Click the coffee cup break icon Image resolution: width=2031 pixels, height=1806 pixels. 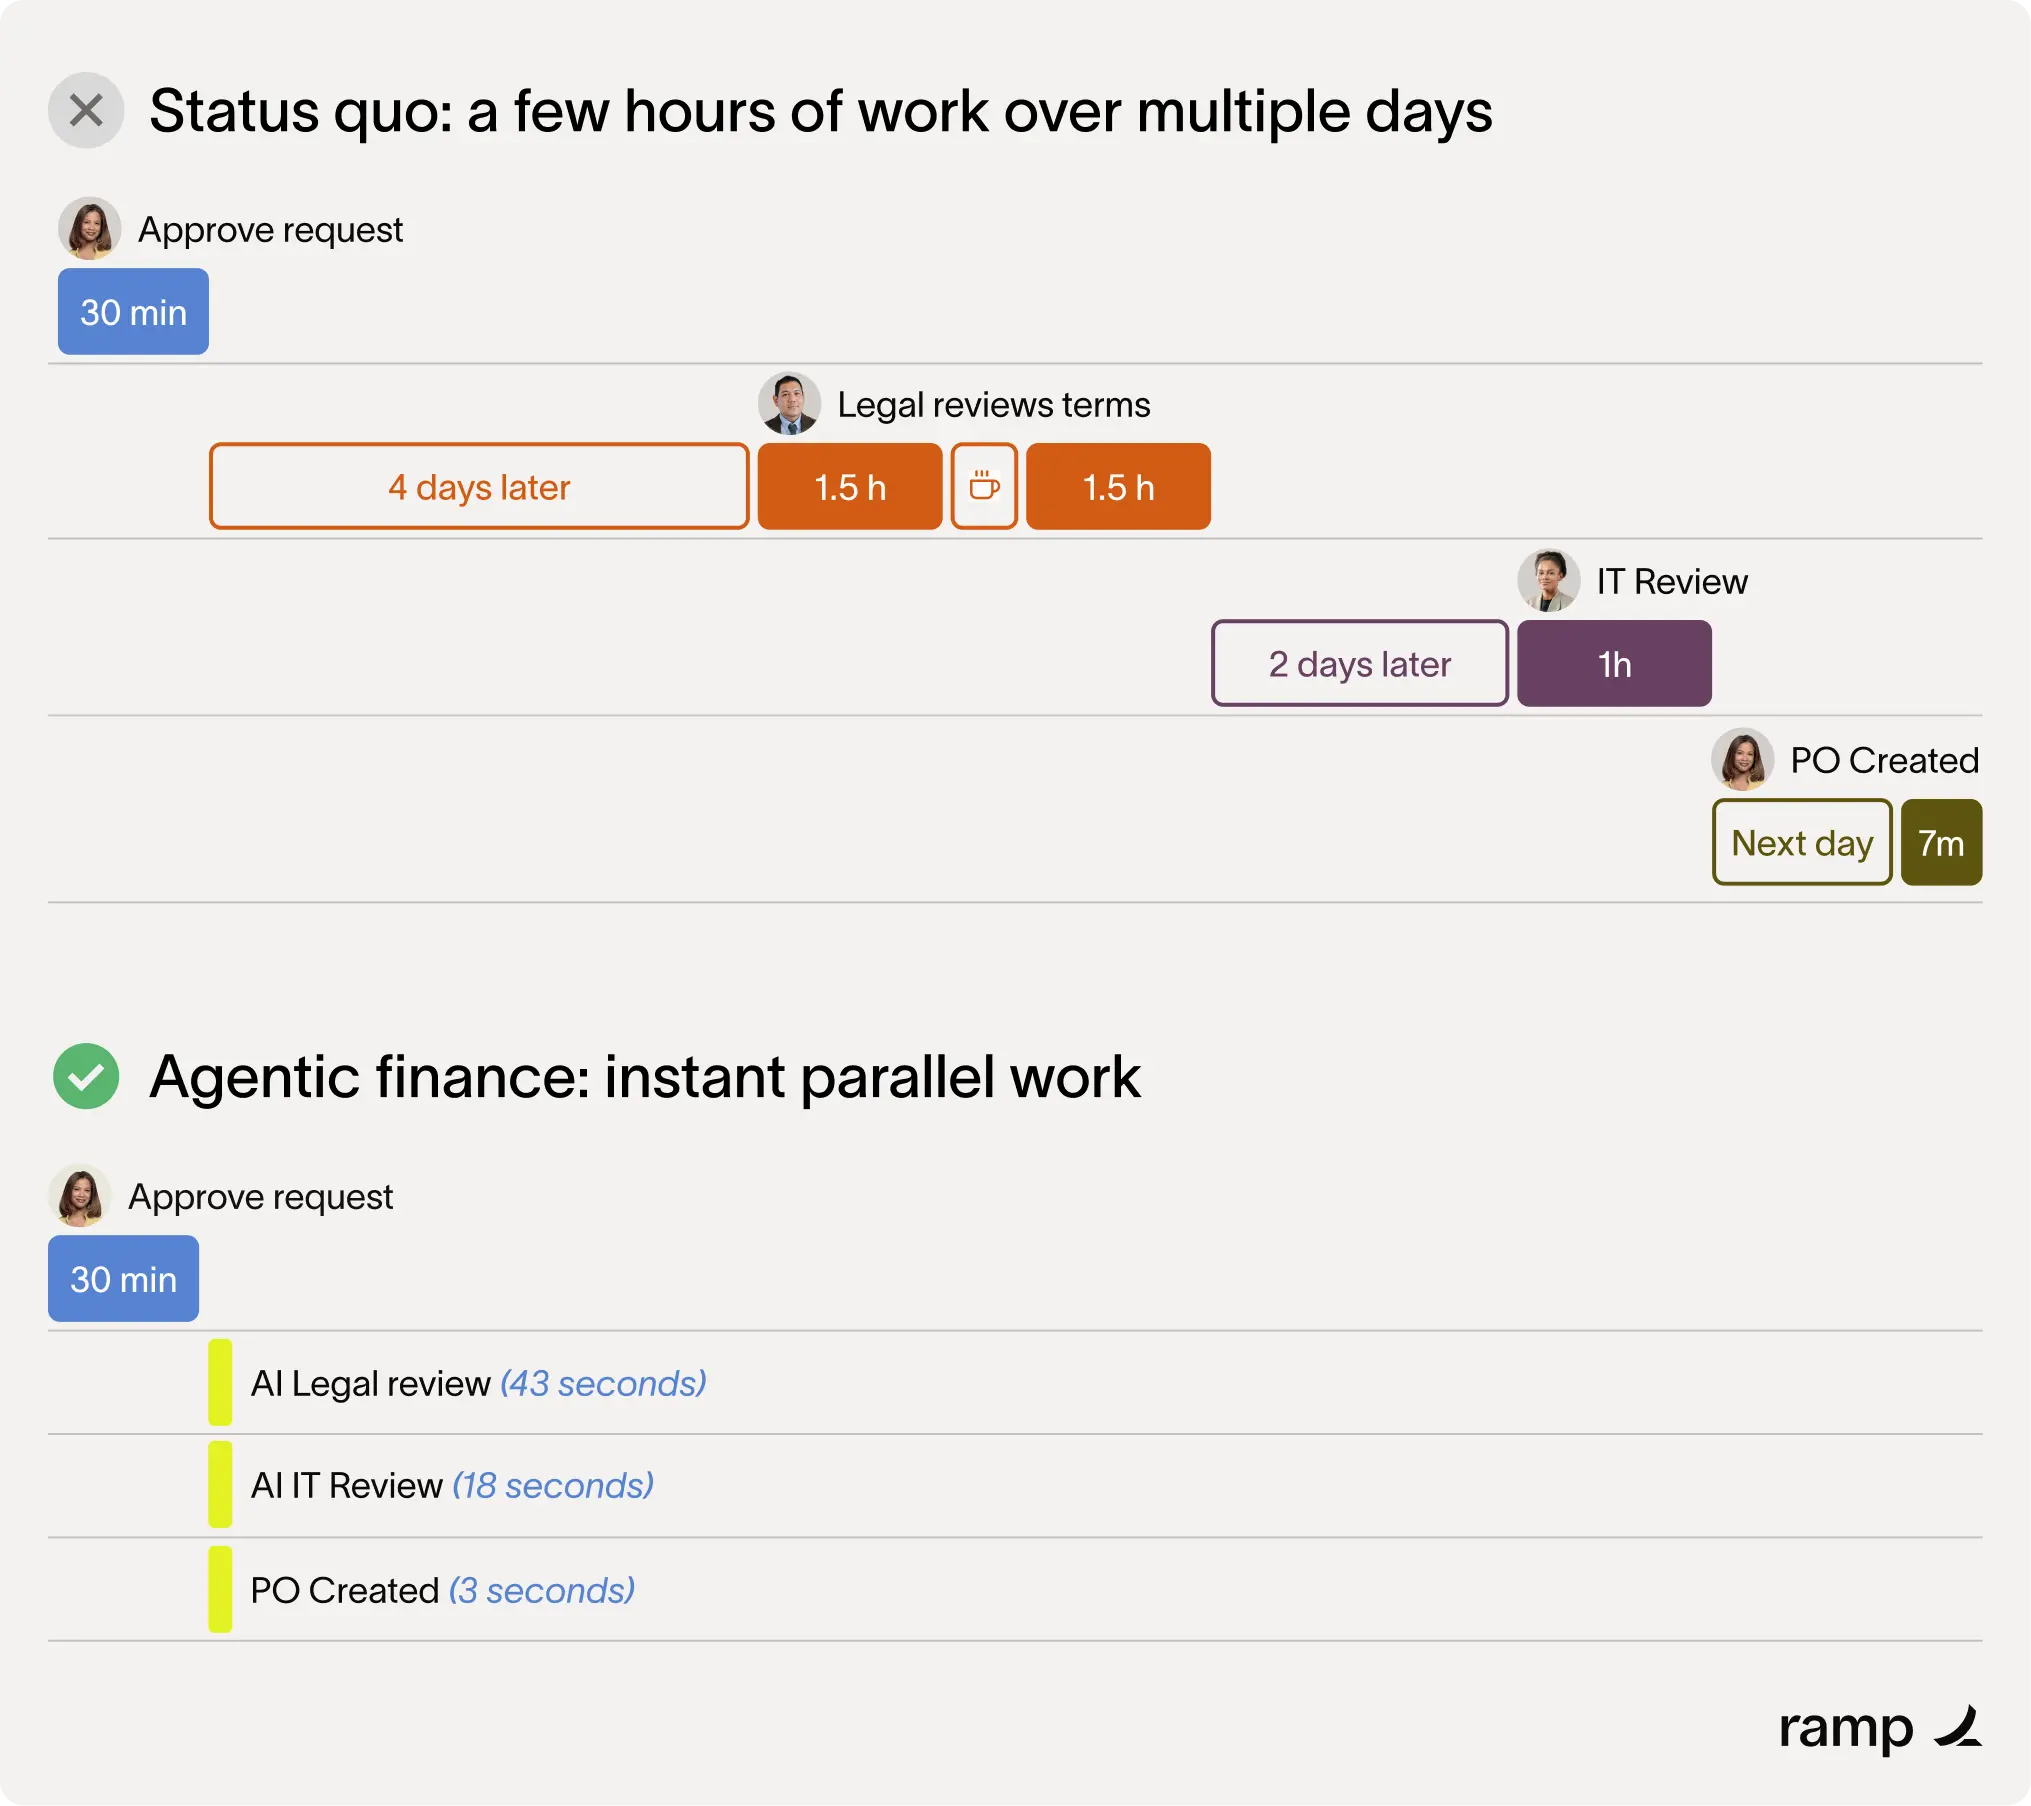point(984,486)
